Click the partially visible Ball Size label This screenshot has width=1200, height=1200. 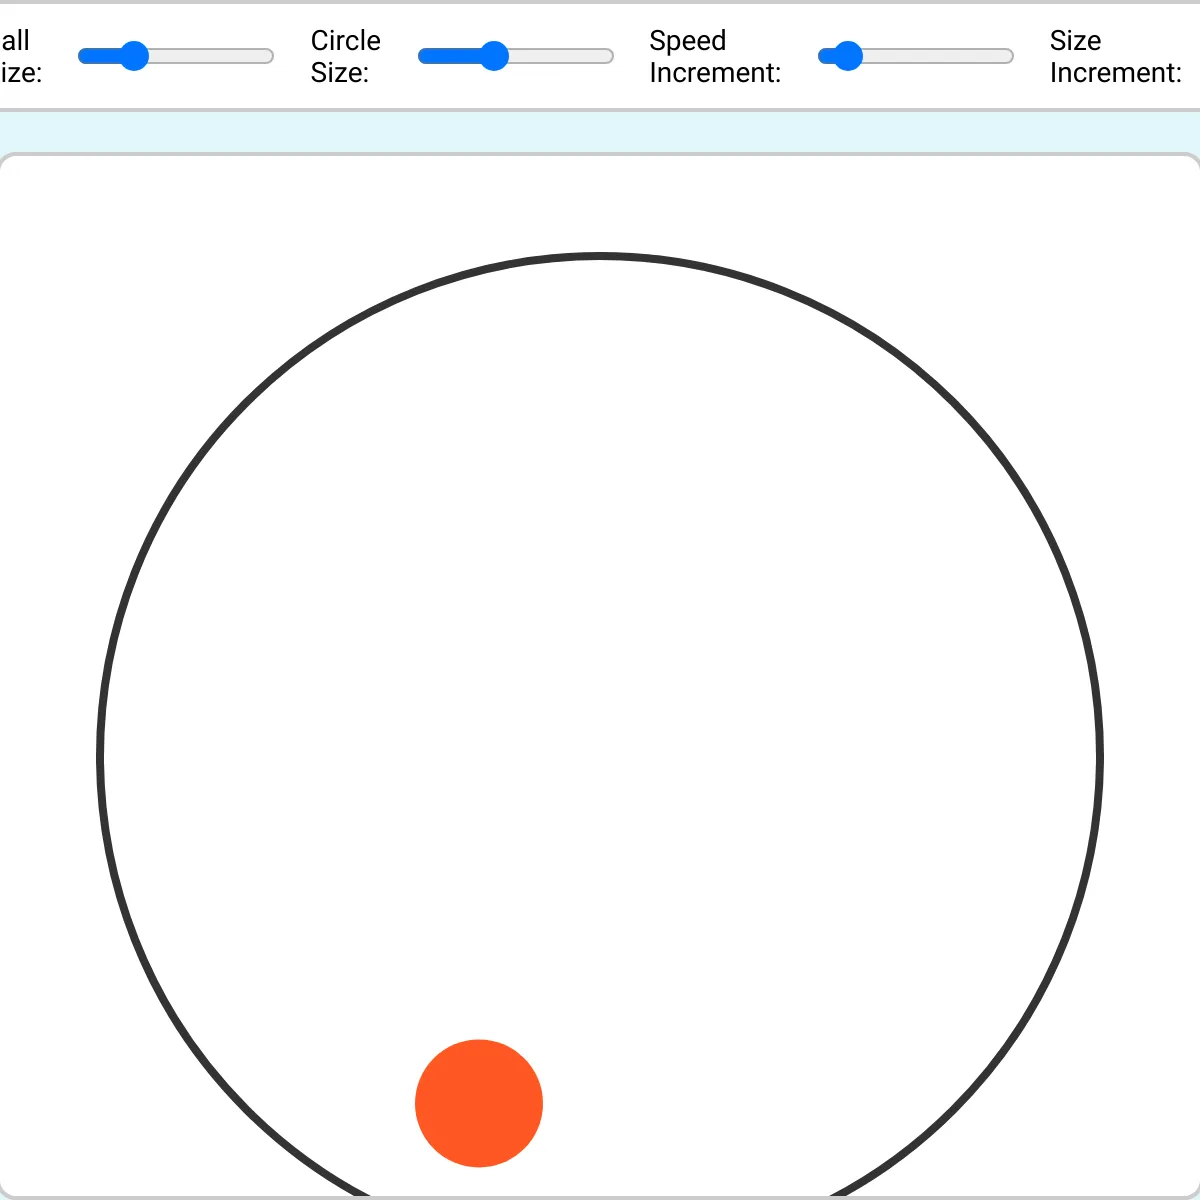[x=20, y=56]
